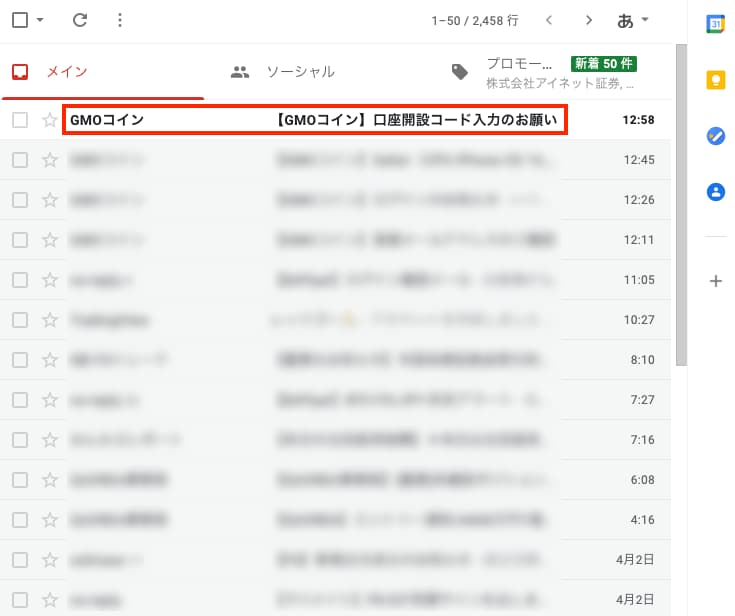
Task: Expand the select-all dropdown arrow
Action: pos(40,20)
